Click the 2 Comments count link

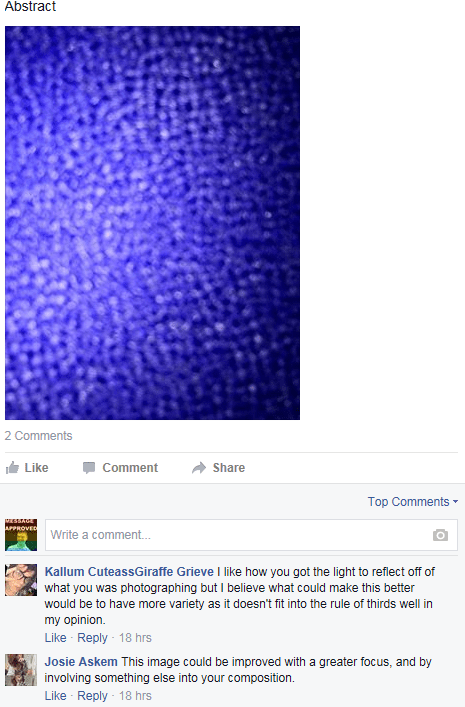pyautogui.click(x=38, y=436)
